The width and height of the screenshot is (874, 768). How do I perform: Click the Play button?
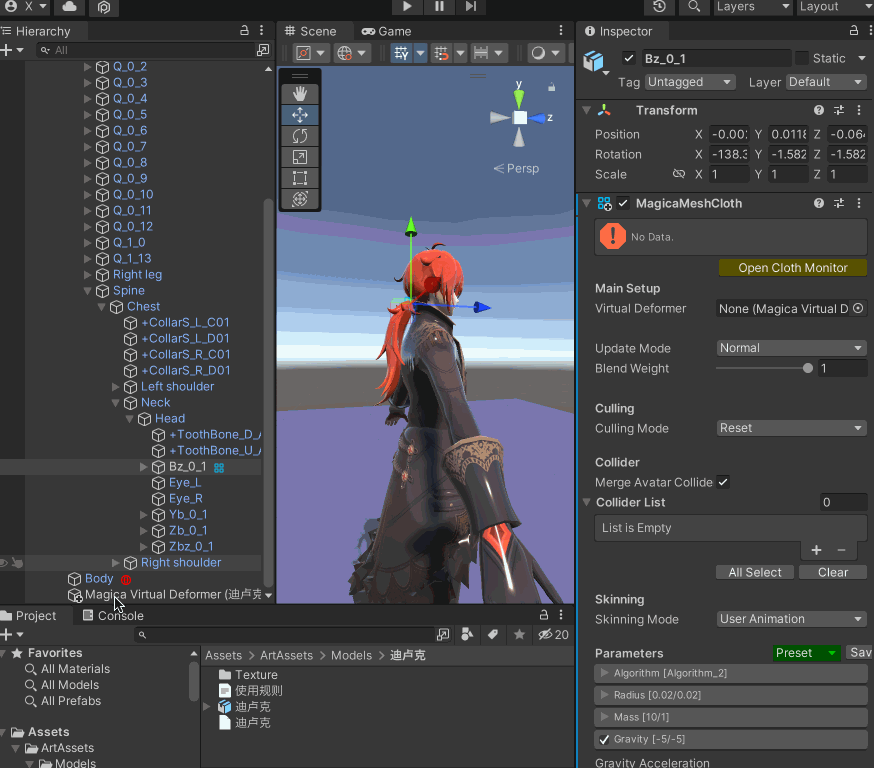point(407,7)
